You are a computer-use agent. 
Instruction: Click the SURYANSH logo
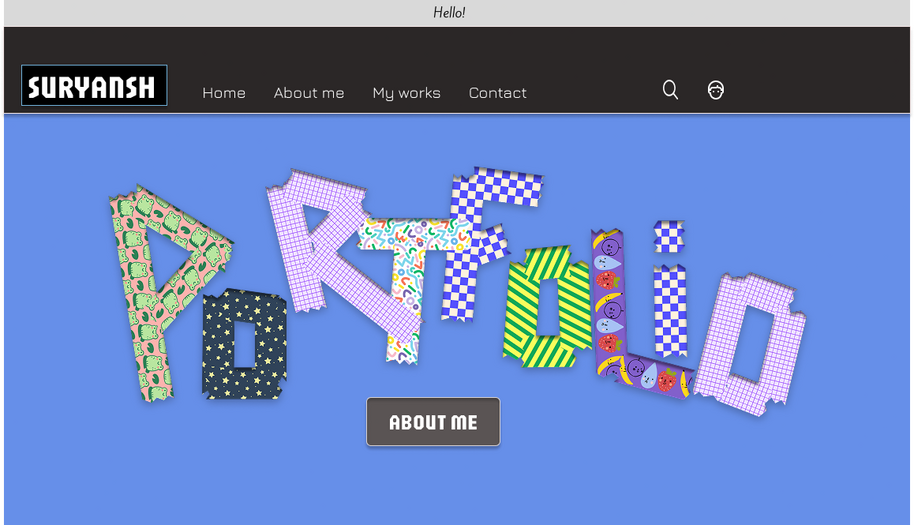pyautogui.click(x=94, y=86)
